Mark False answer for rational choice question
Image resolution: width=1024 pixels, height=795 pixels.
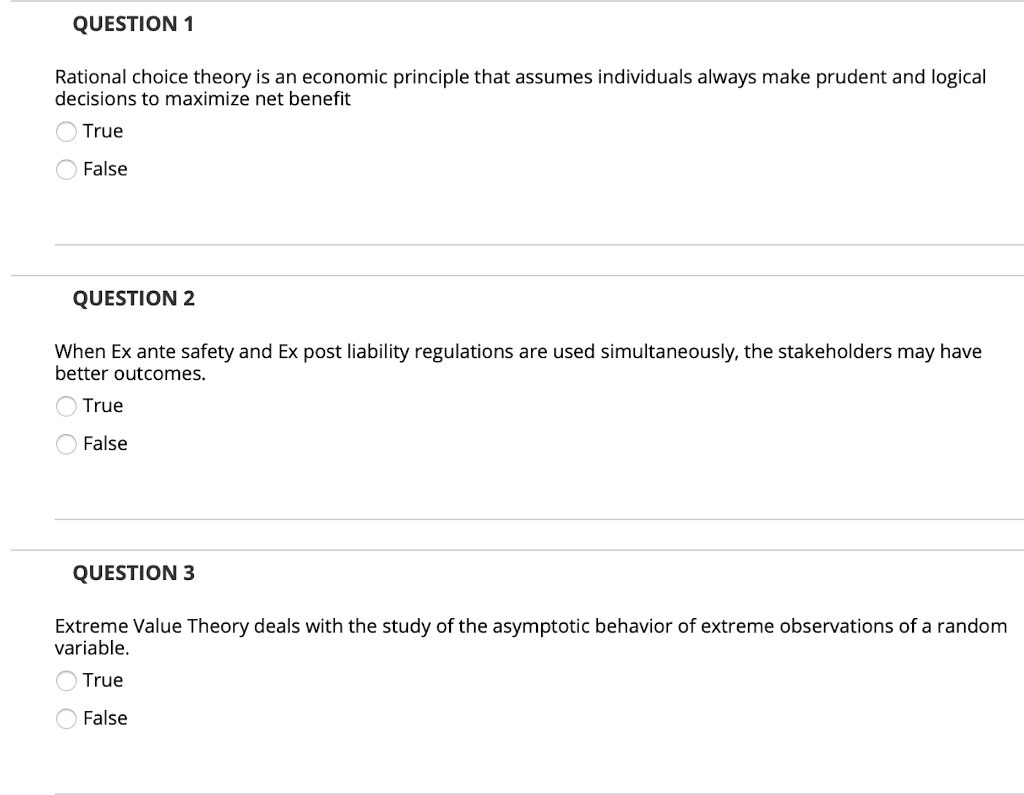(66, 169)
